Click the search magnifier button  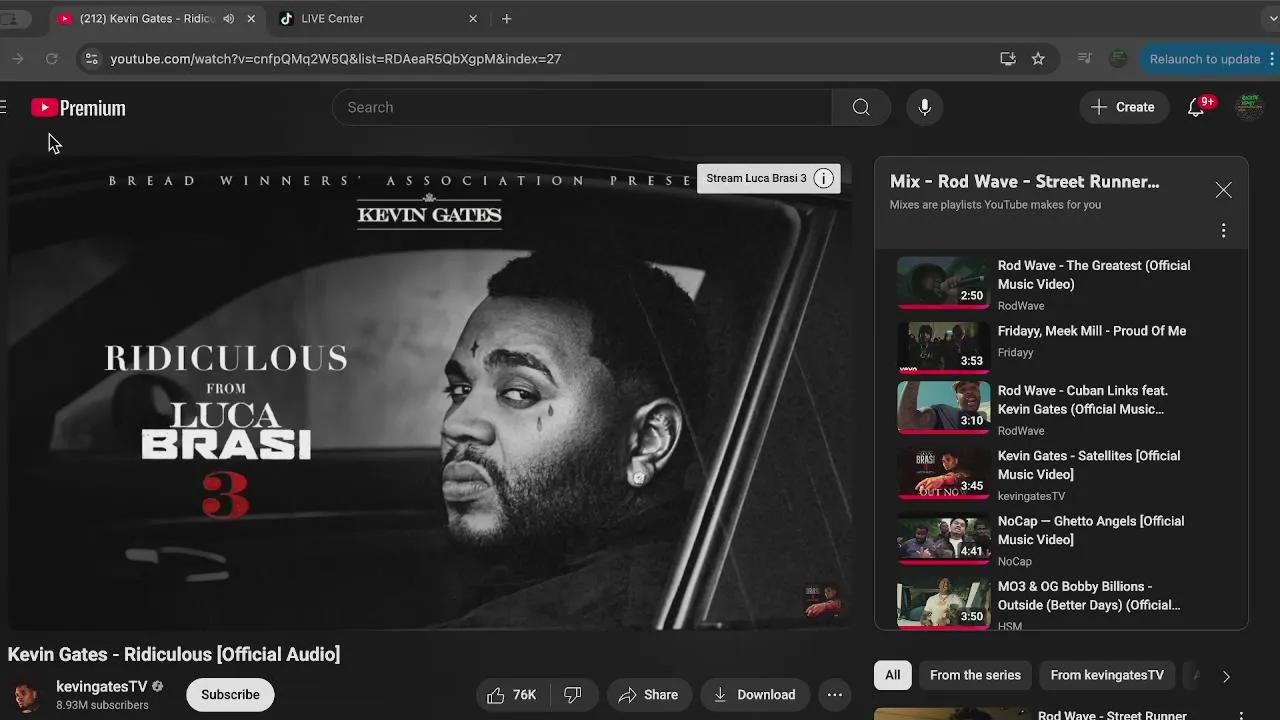click(861, 107)
